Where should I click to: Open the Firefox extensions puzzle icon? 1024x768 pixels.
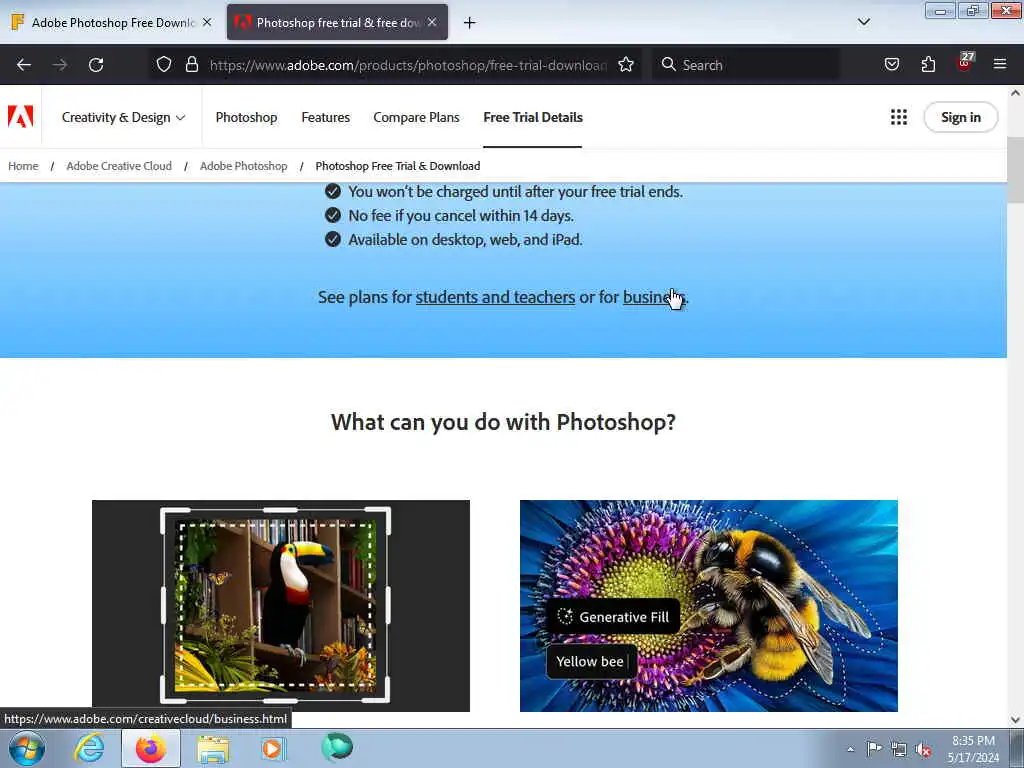[x=928, y=65]
